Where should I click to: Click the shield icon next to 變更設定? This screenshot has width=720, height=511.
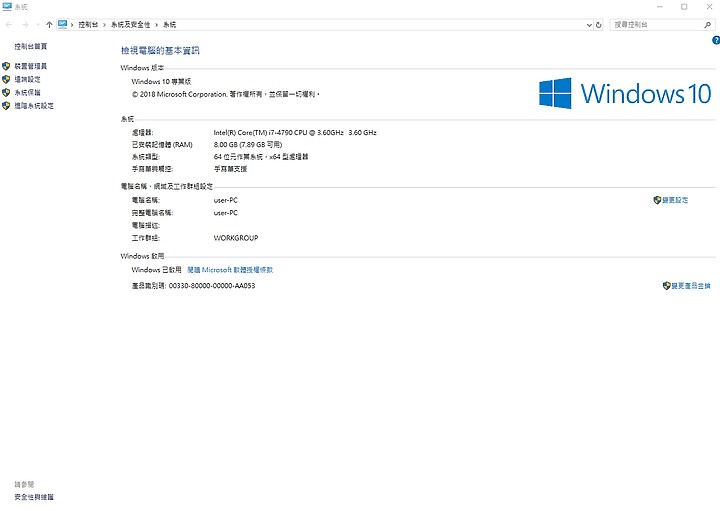[x=657, y=200]
